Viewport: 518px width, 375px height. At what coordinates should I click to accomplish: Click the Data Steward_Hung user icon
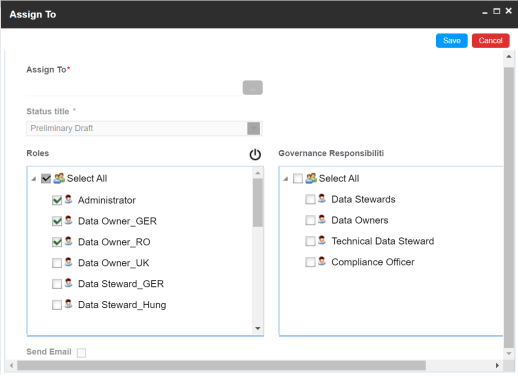[68, 304]
